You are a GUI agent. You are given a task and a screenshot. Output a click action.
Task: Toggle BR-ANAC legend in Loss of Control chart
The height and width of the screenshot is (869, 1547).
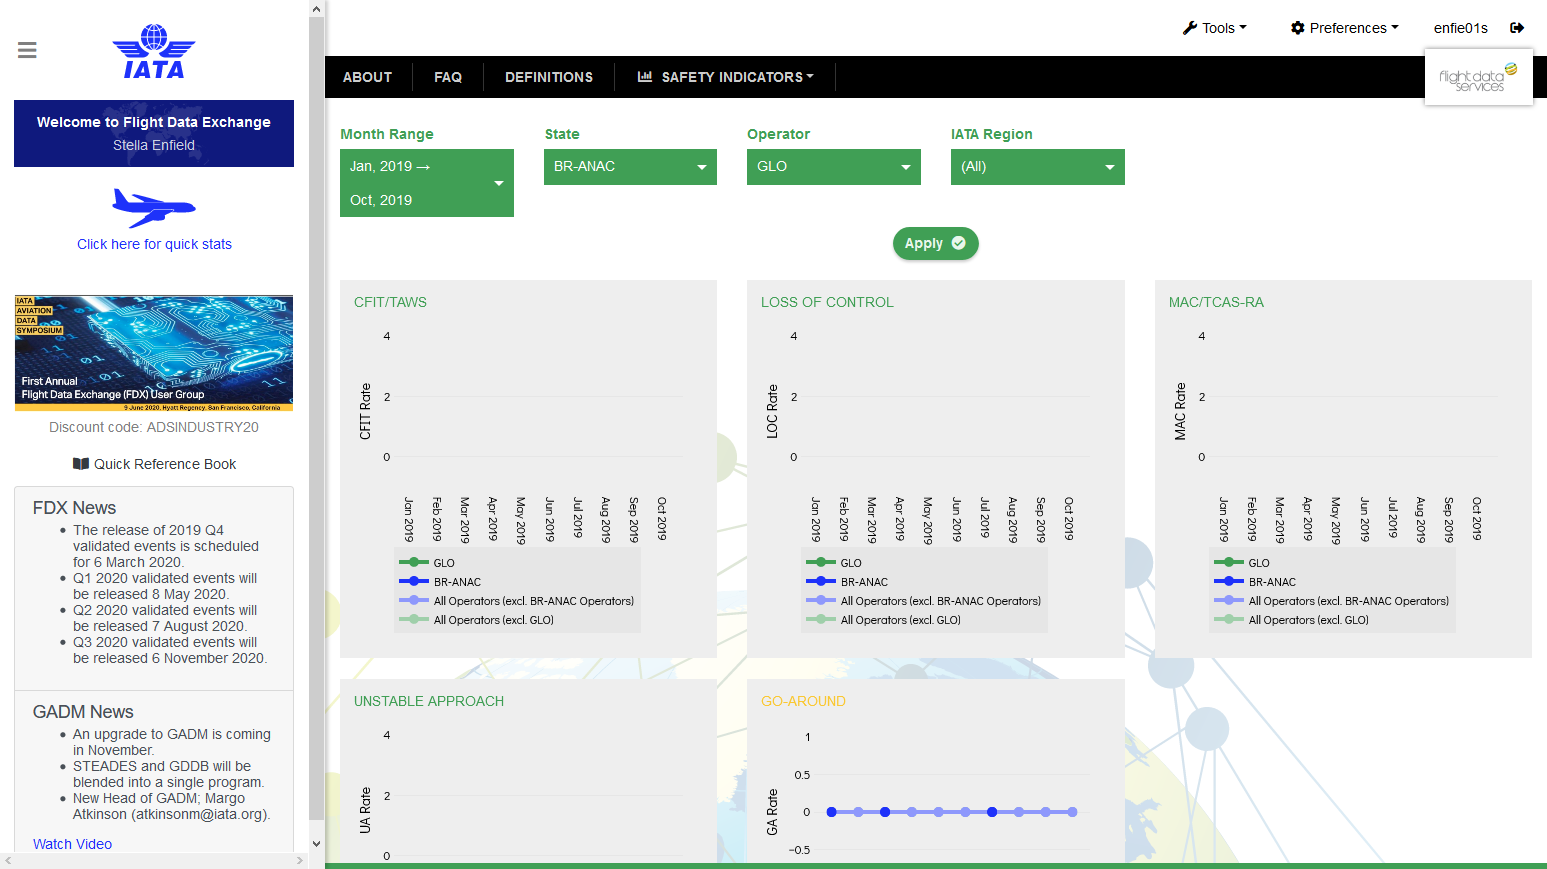point(847,582)
